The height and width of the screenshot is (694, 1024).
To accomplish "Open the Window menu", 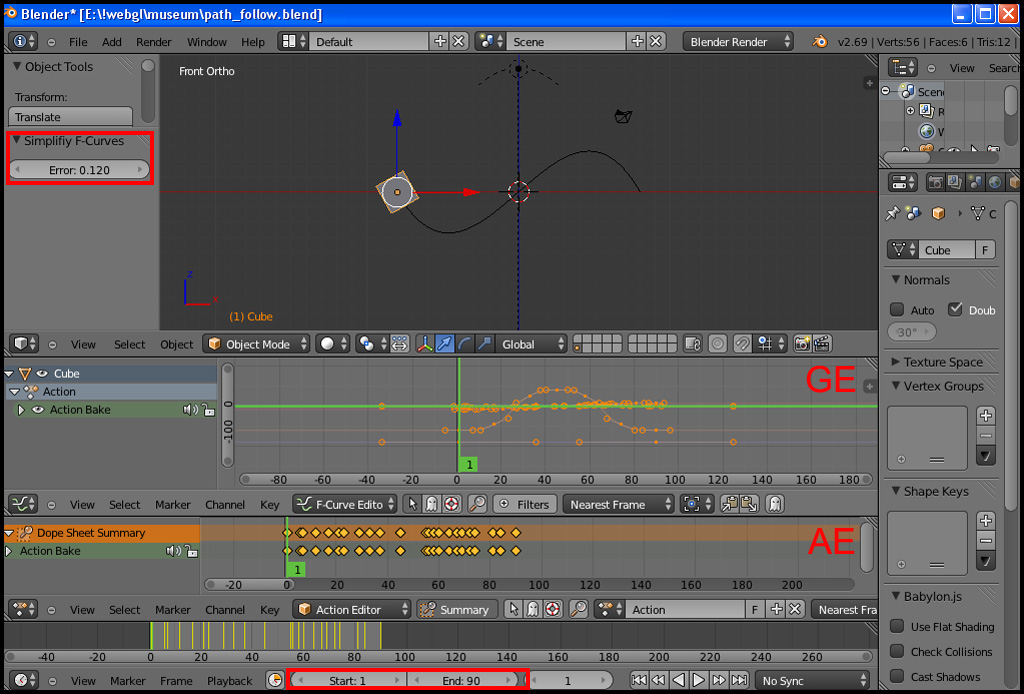I will pos(206,41).
